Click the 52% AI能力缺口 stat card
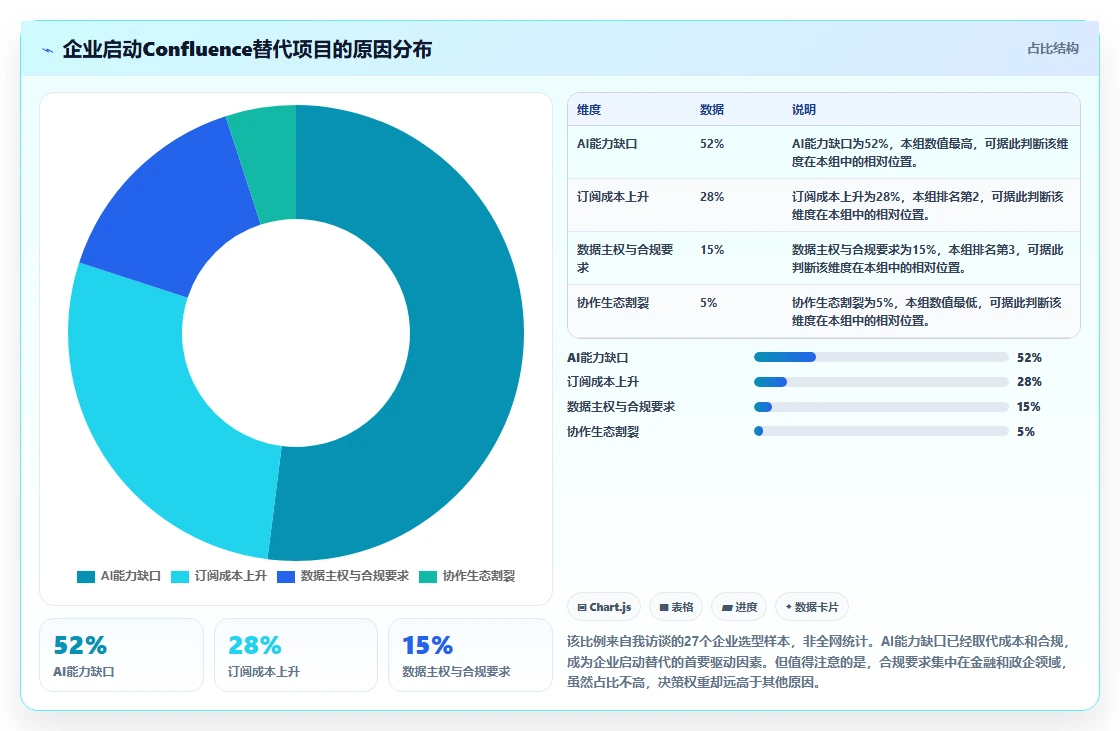Screen dimensions: 1120x731 [121, 655]
